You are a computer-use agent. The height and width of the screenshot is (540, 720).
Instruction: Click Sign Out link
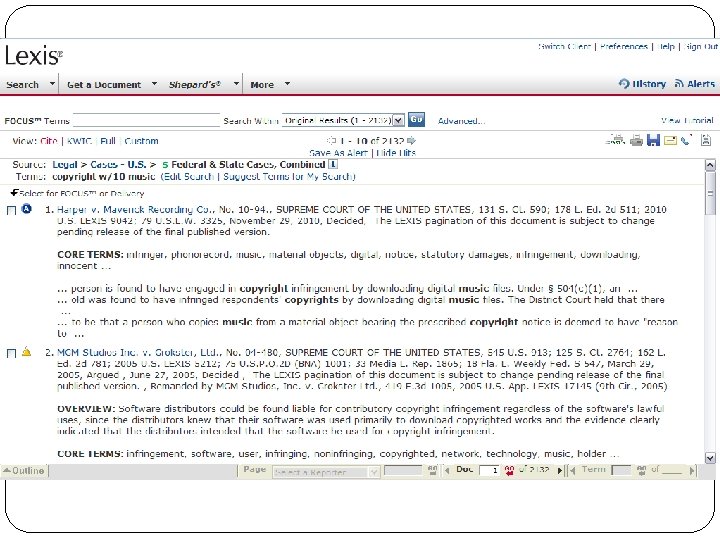(701, 46)
